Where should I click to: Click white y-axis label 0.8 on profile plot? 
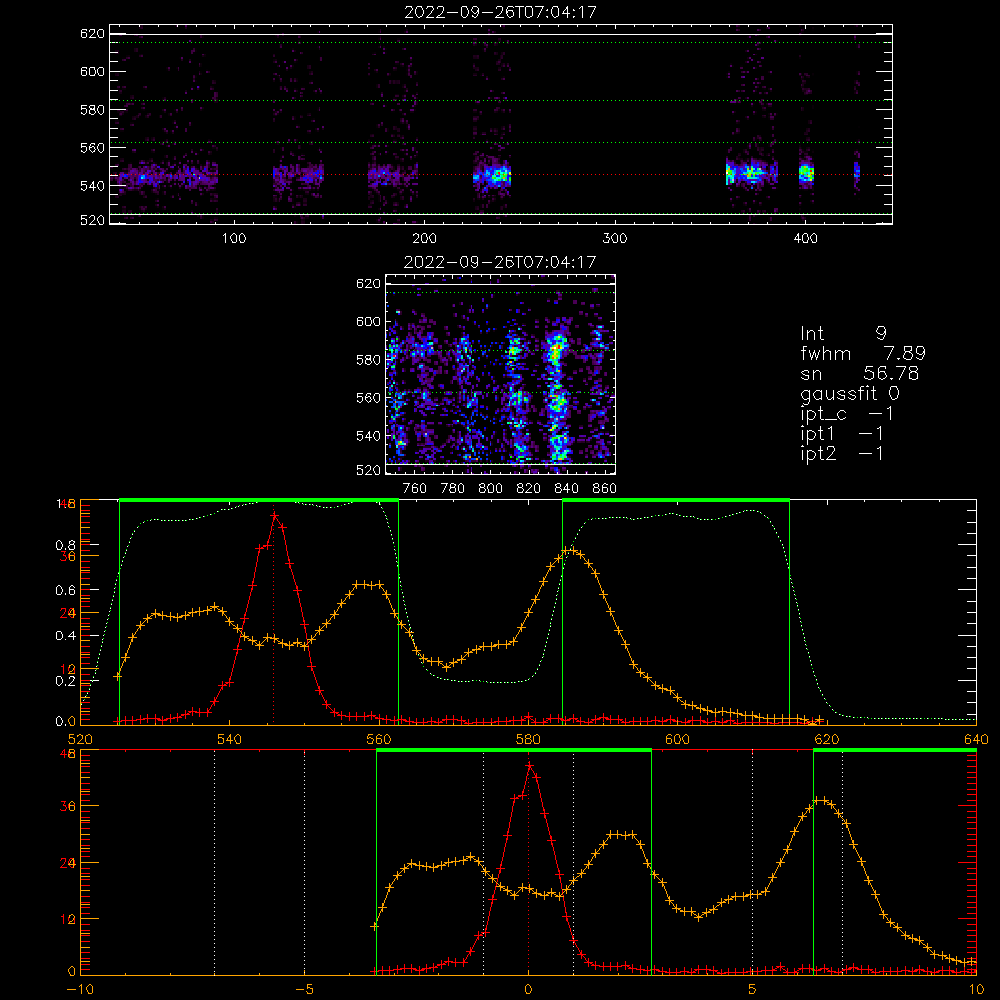point(65,545)
